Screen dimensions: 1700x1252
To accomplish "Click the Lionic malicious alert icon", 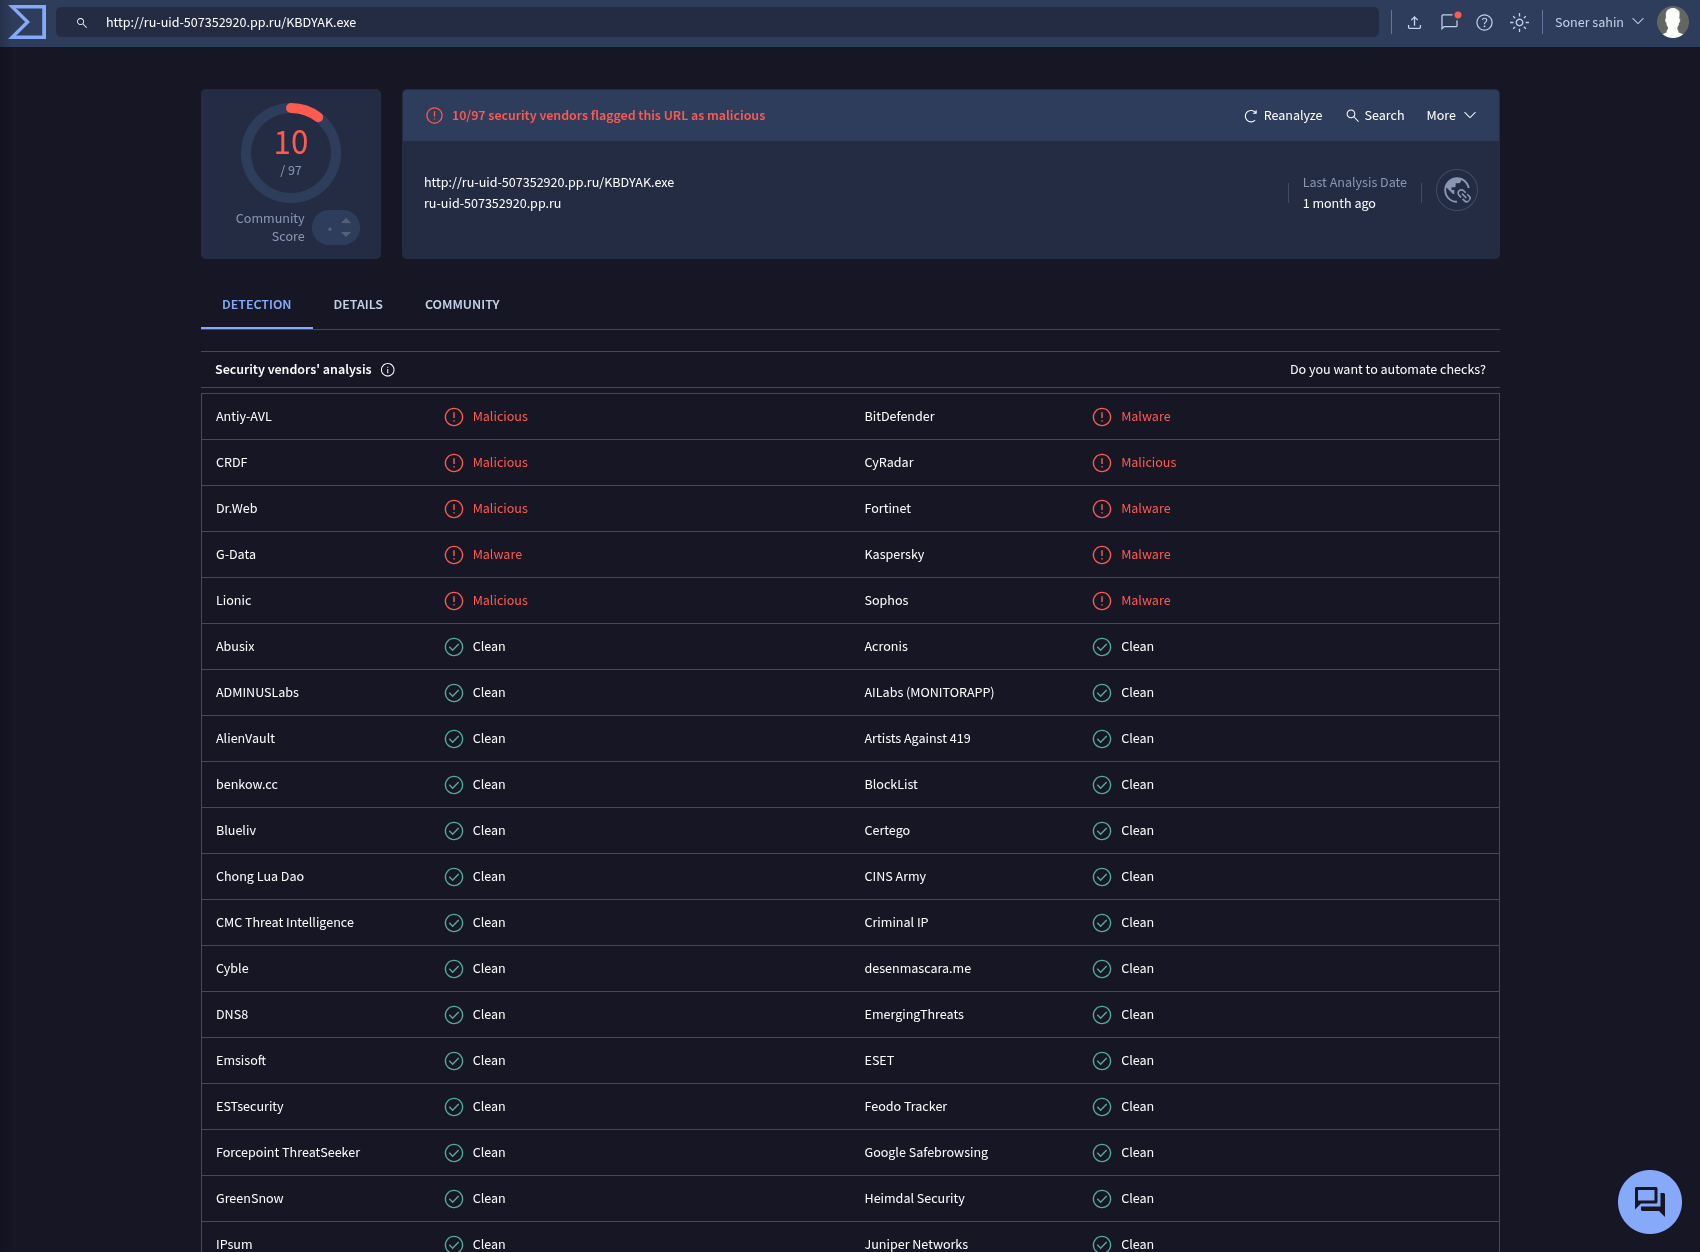I will 454,600.
